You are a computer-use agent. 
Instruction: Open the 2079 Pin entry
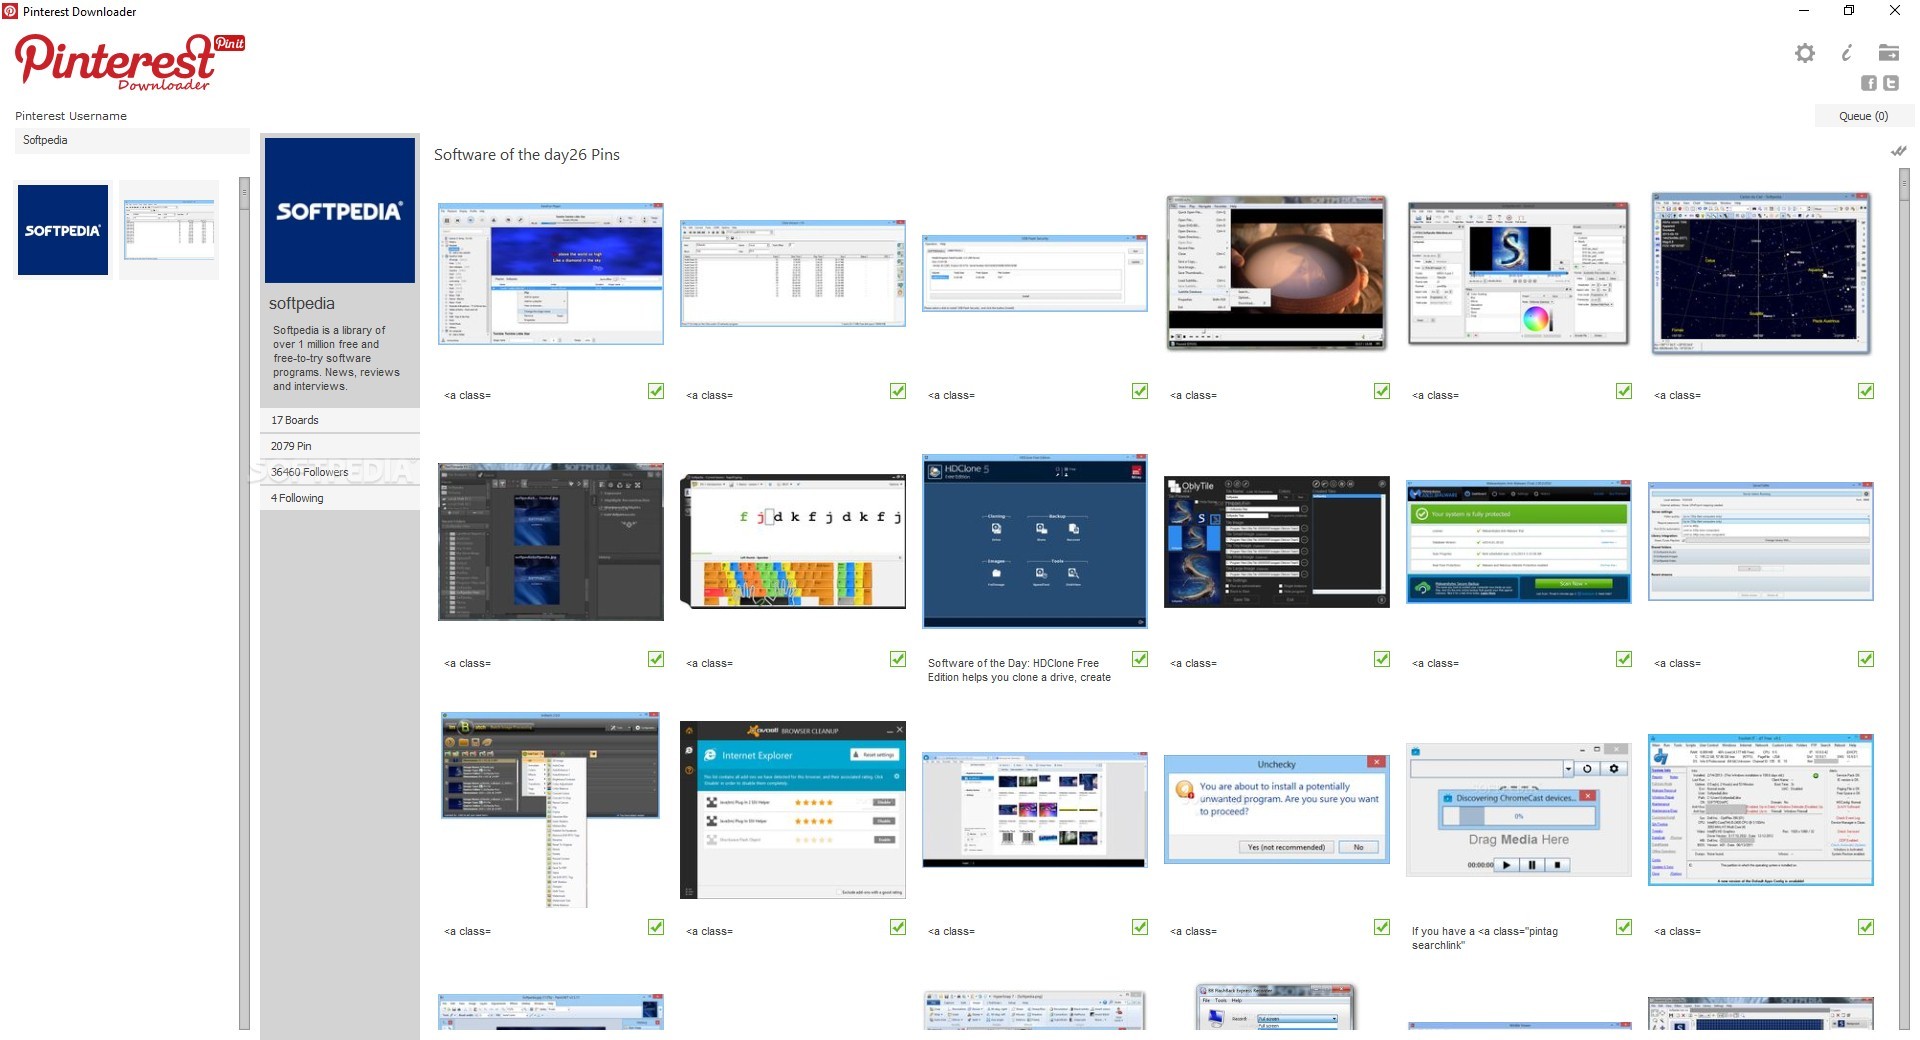[x=340, y=446]
